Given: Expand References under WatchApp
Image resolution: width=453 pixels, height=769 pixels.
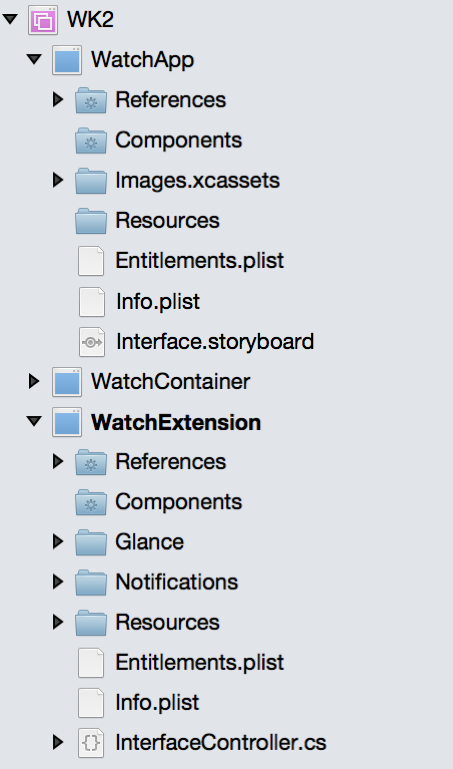Looking at the screenshot, I should 58,100.
